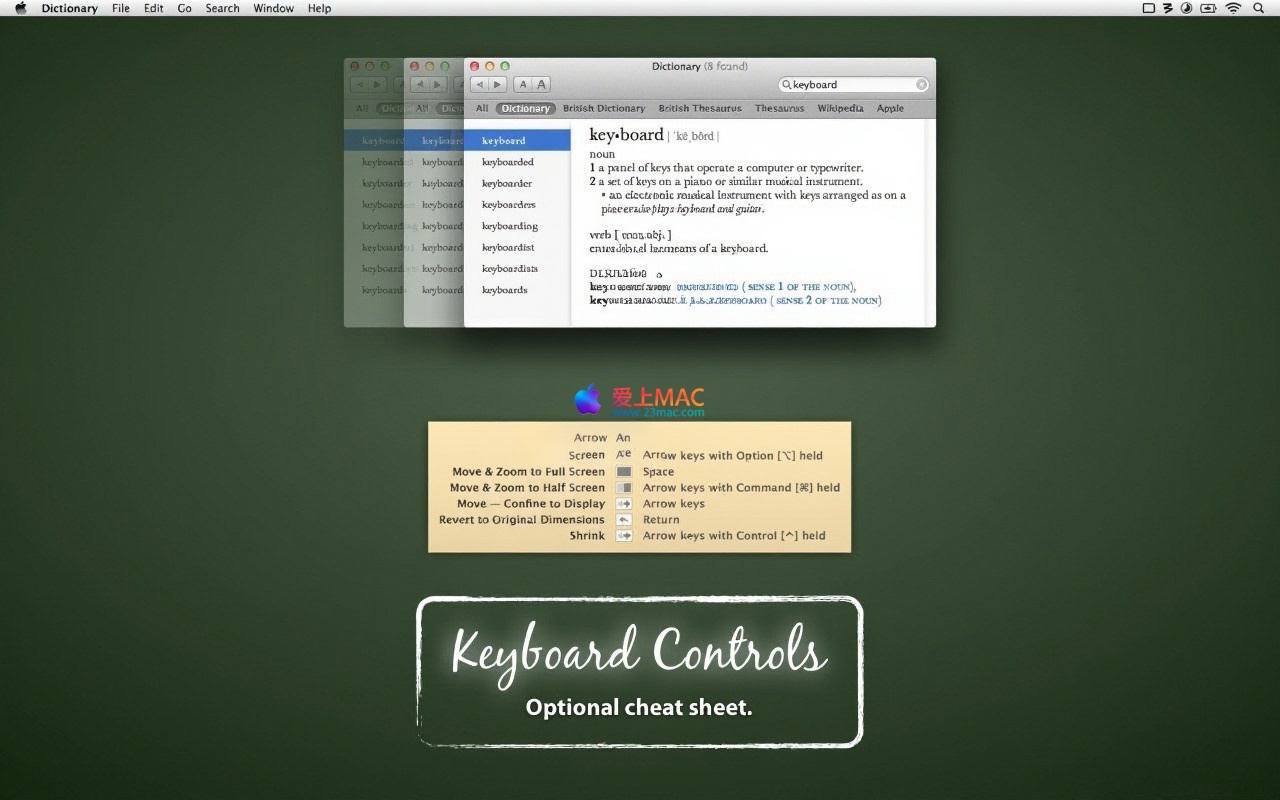
Task: Click the search field containing 'keyboard'
Action: (x=850, y=85)
